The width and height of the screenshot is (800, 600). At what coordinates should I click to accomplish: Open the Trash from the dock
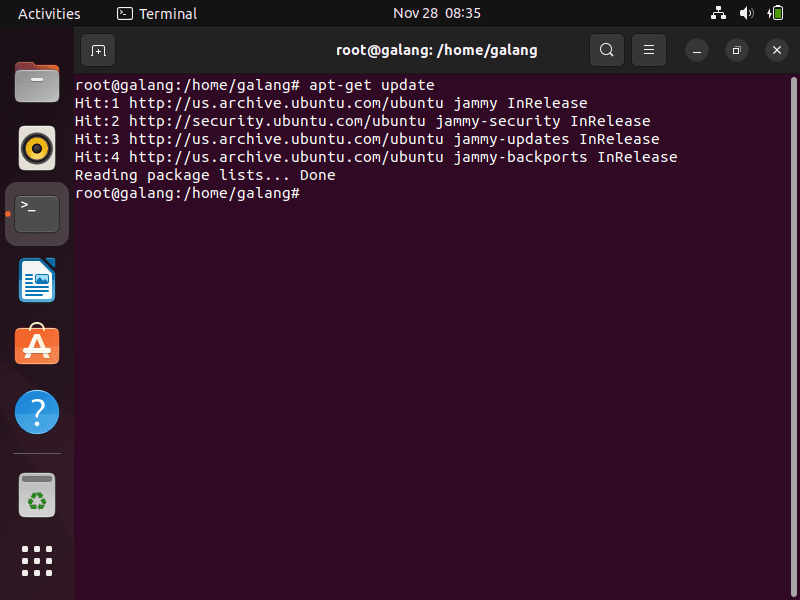37,495
